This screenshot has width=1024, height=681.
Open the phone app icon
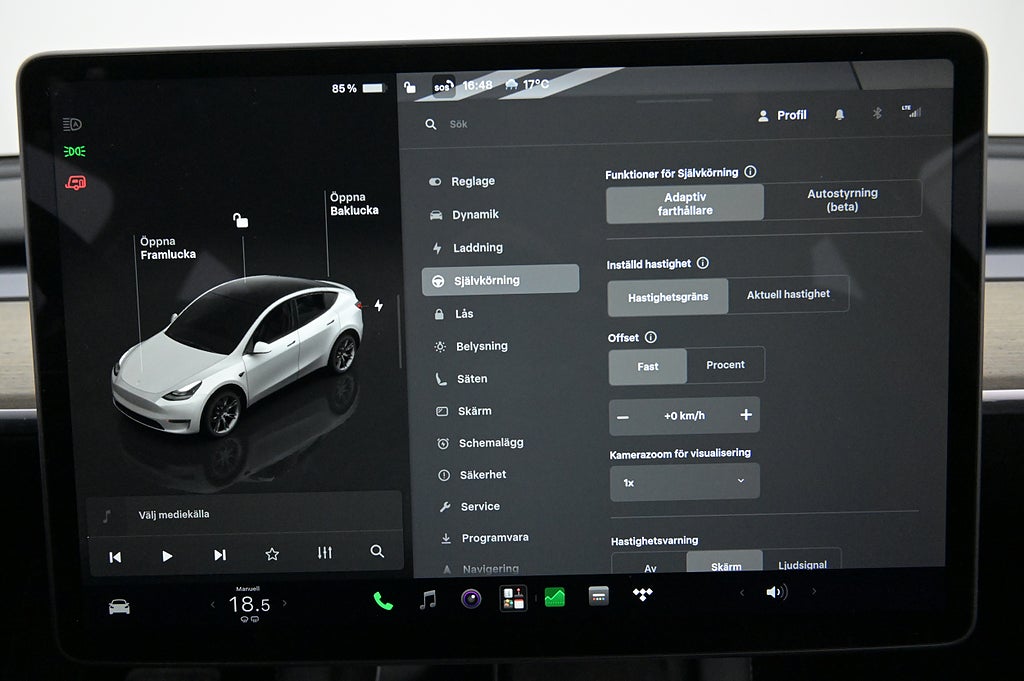383,601
